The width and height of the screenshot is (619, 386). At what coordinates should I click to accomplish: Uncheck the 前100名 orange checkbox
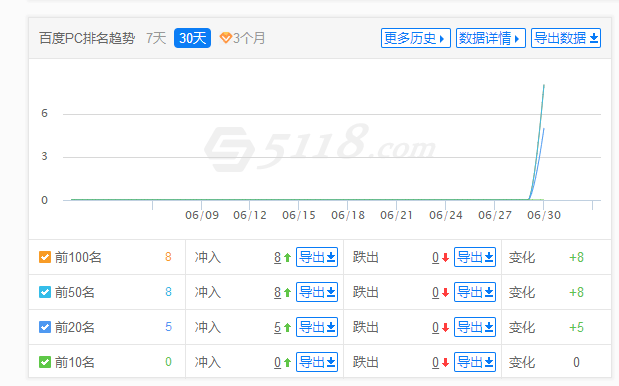45,257
